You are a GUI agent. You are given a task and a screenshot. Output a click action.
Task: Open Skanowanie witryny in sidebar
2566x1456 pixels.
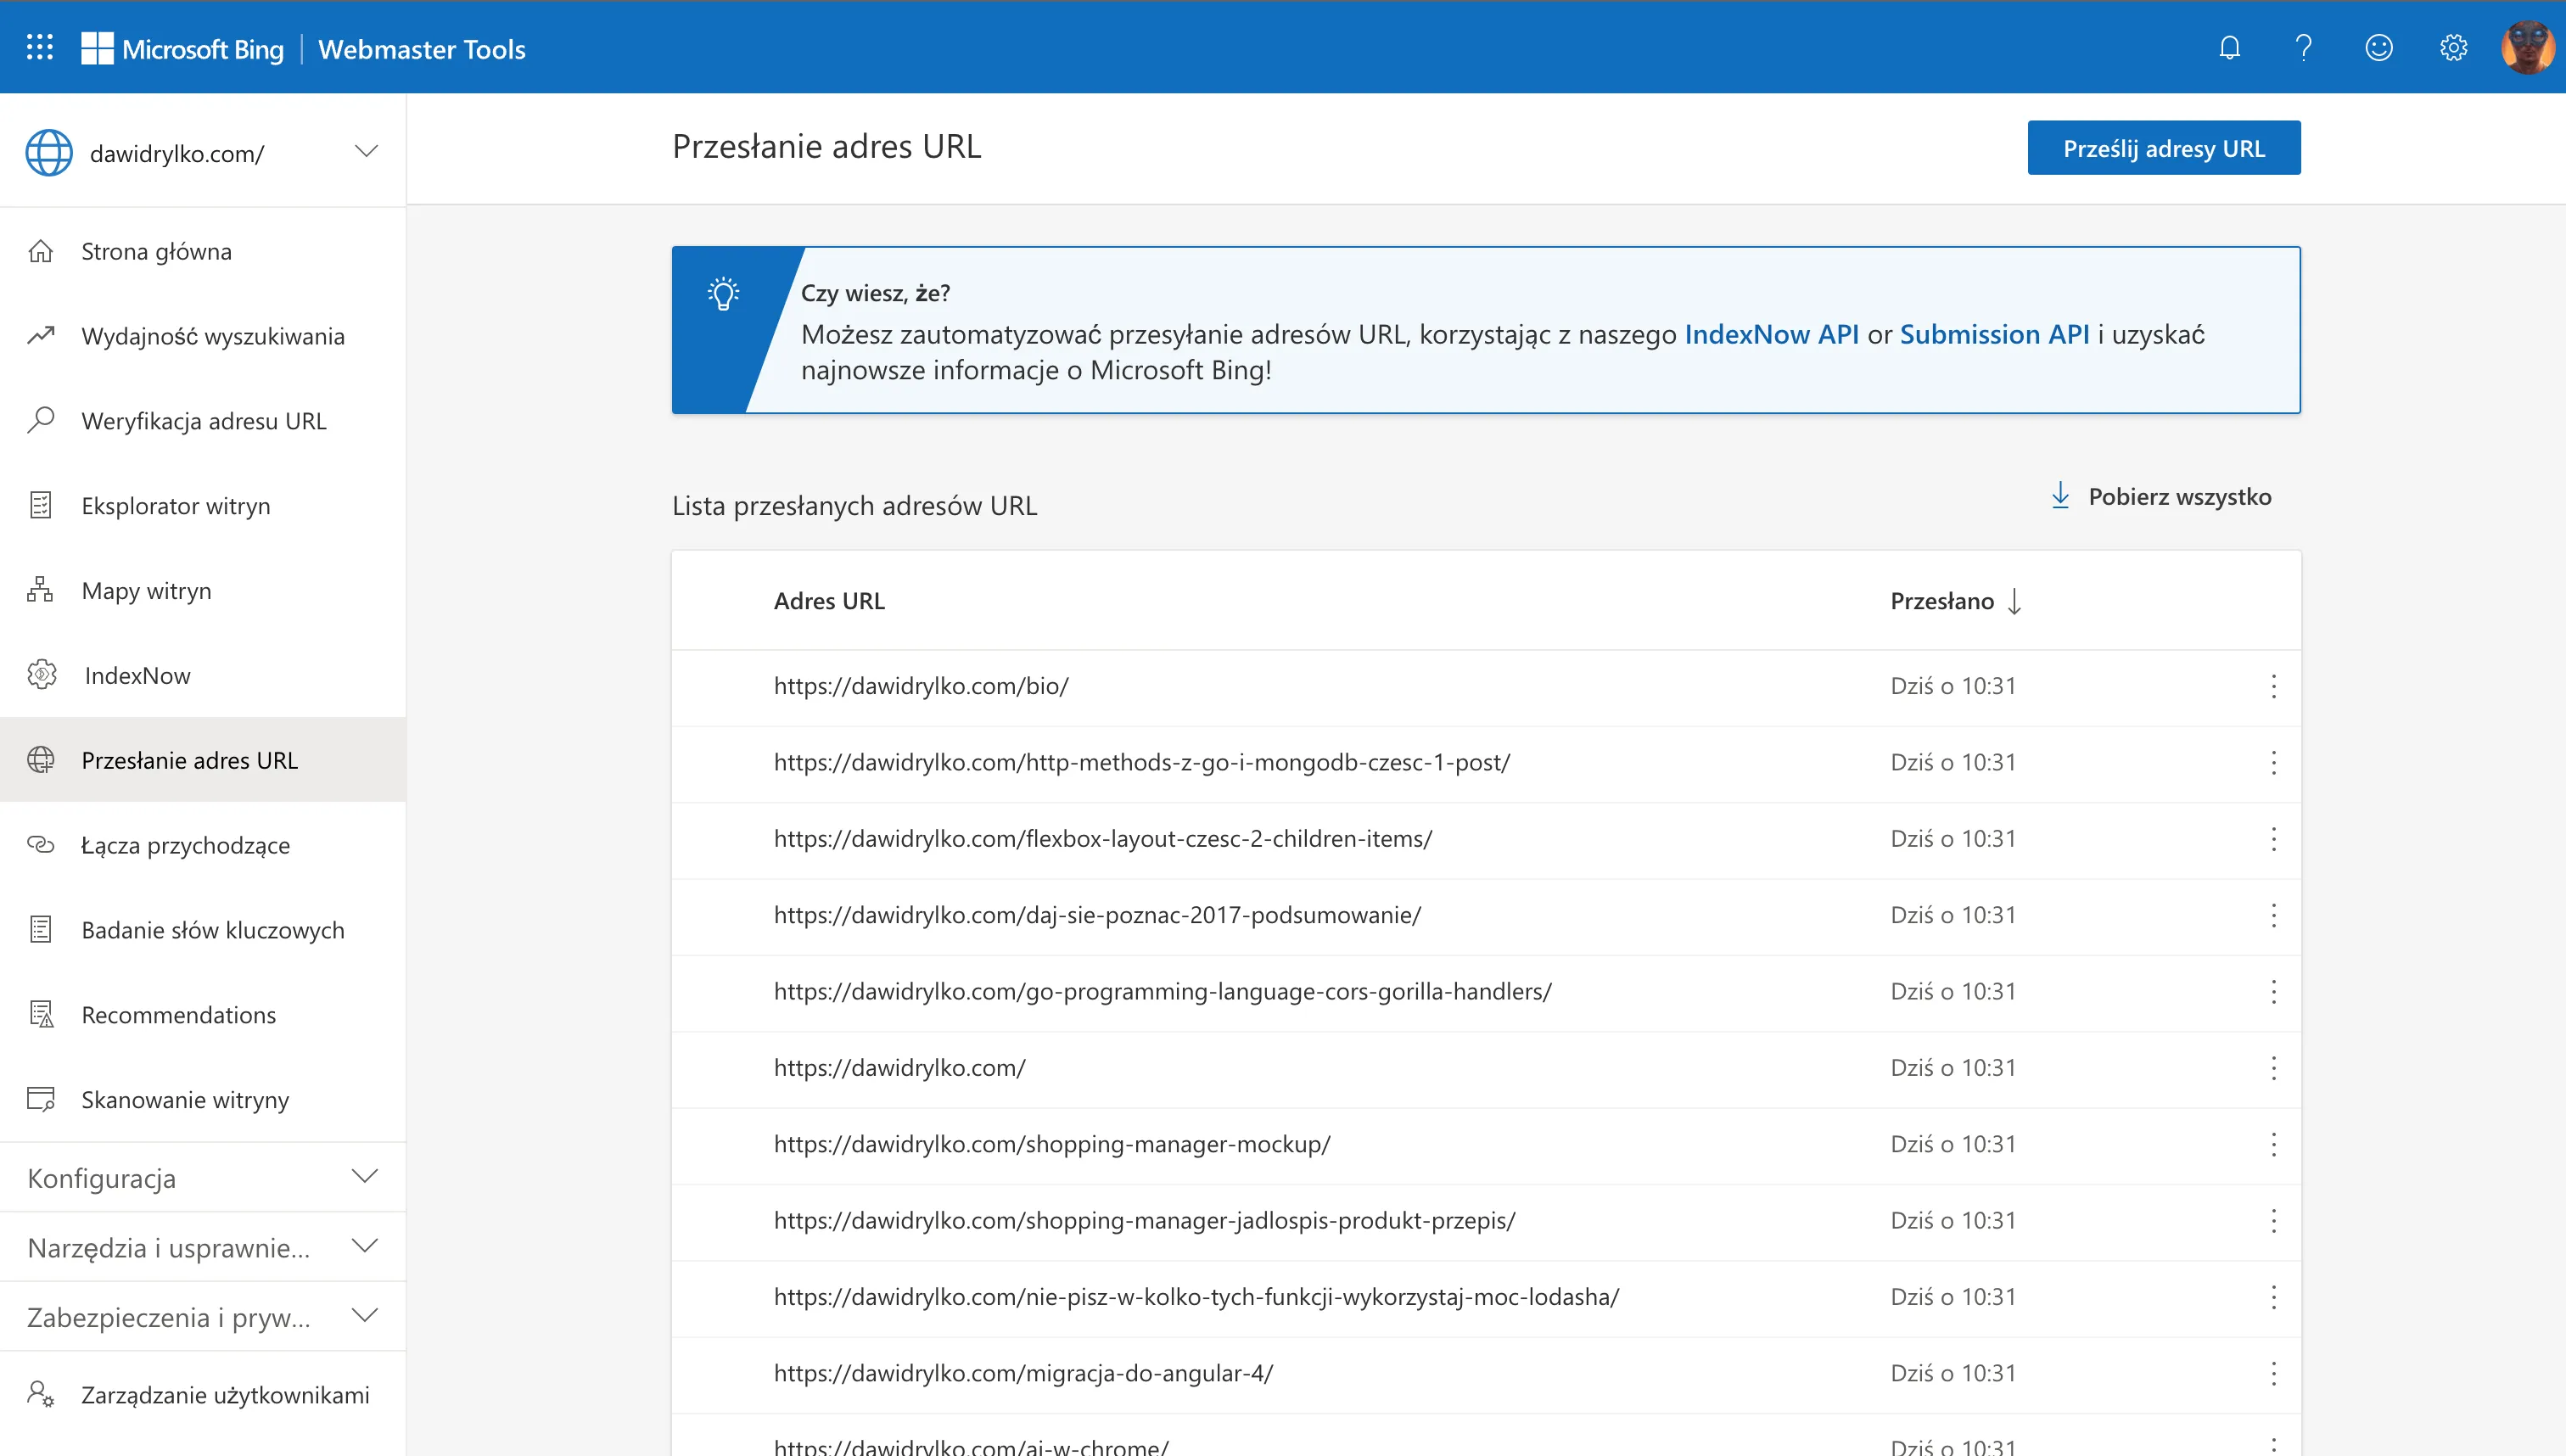(x=203, y=1099)
